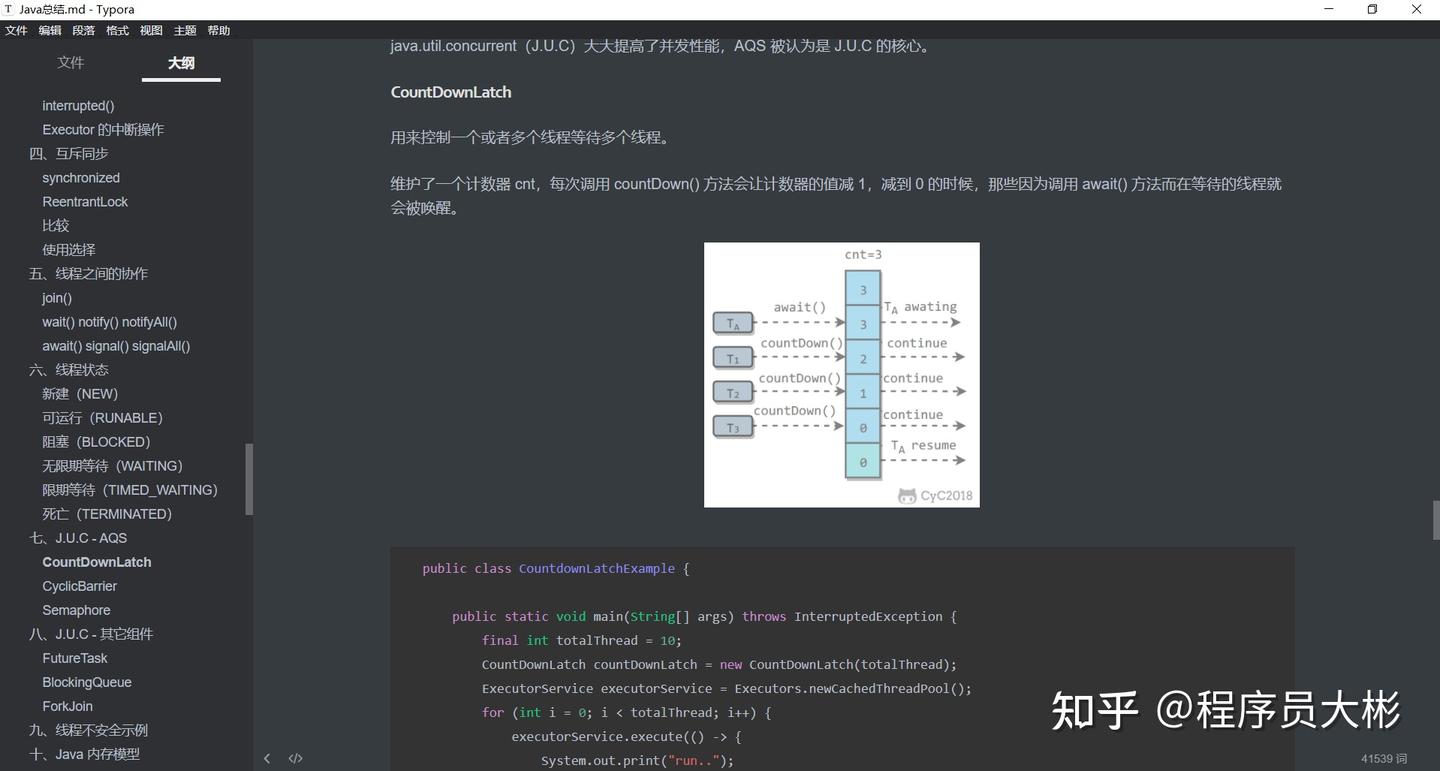This screenshot has width=1440, height=771.
Task: Open the 视图 menu
Action: point(150,30)
